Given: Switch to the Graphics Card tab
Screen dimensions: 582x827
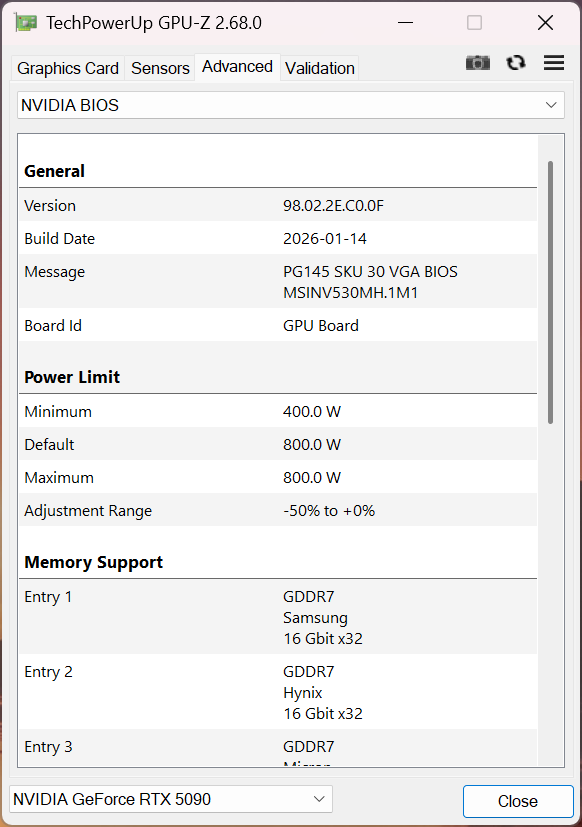Looking at the screenshot, I should pos(67,68).
